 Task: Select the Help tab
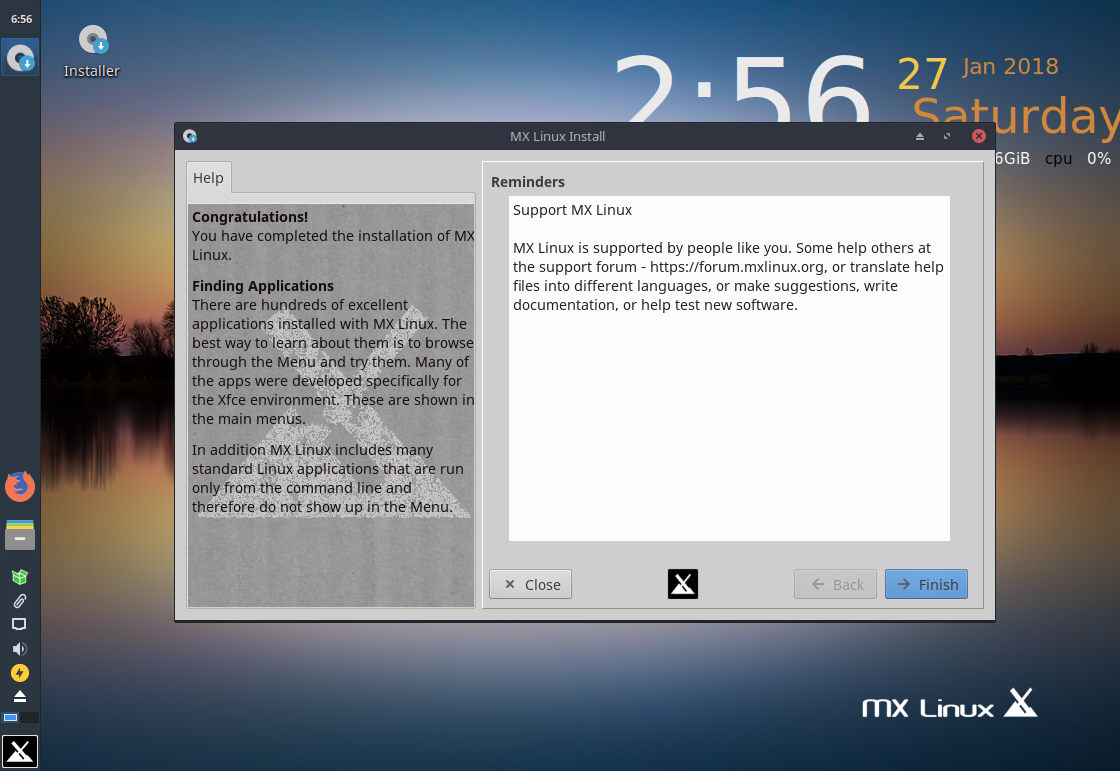click(x=208, y=177)
